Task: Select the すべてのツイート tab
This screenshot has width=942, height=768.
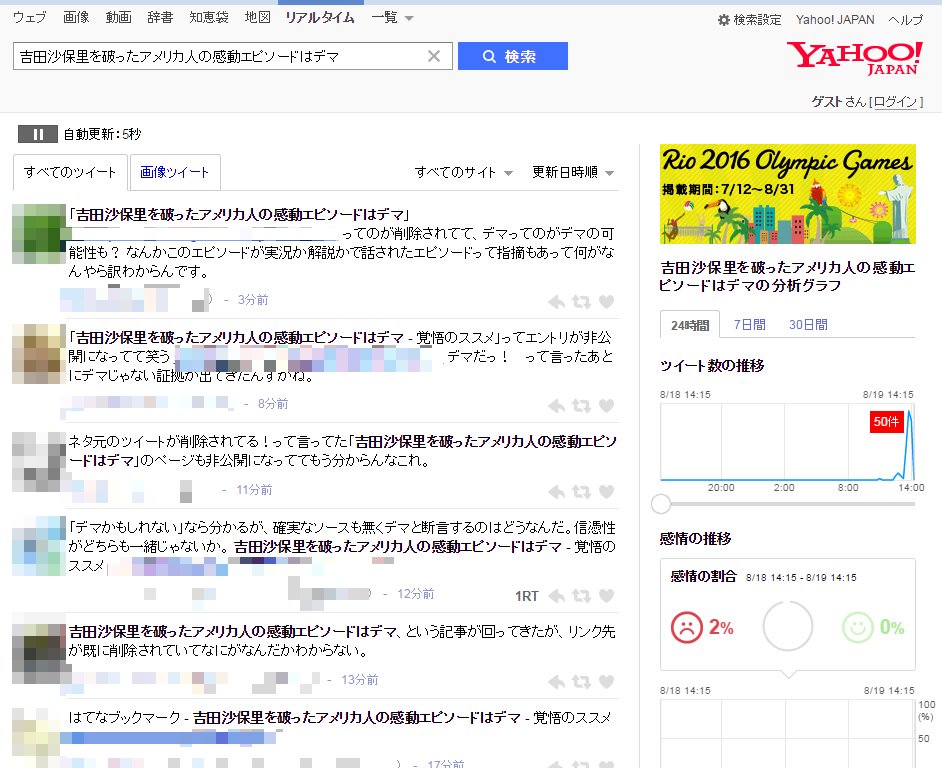Action: [70, 172]
